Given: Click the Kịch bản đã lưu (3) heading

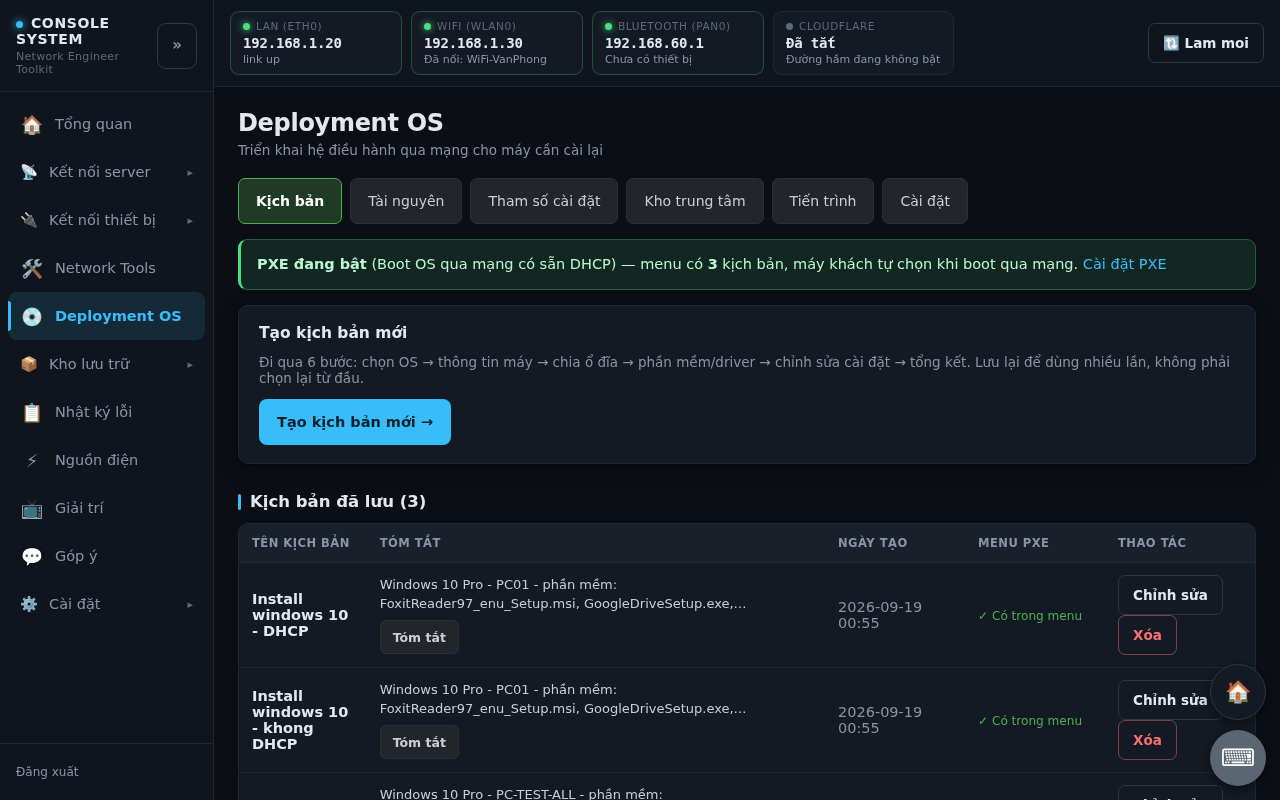Looking at the screenshot, I should [x=338, y=502].
